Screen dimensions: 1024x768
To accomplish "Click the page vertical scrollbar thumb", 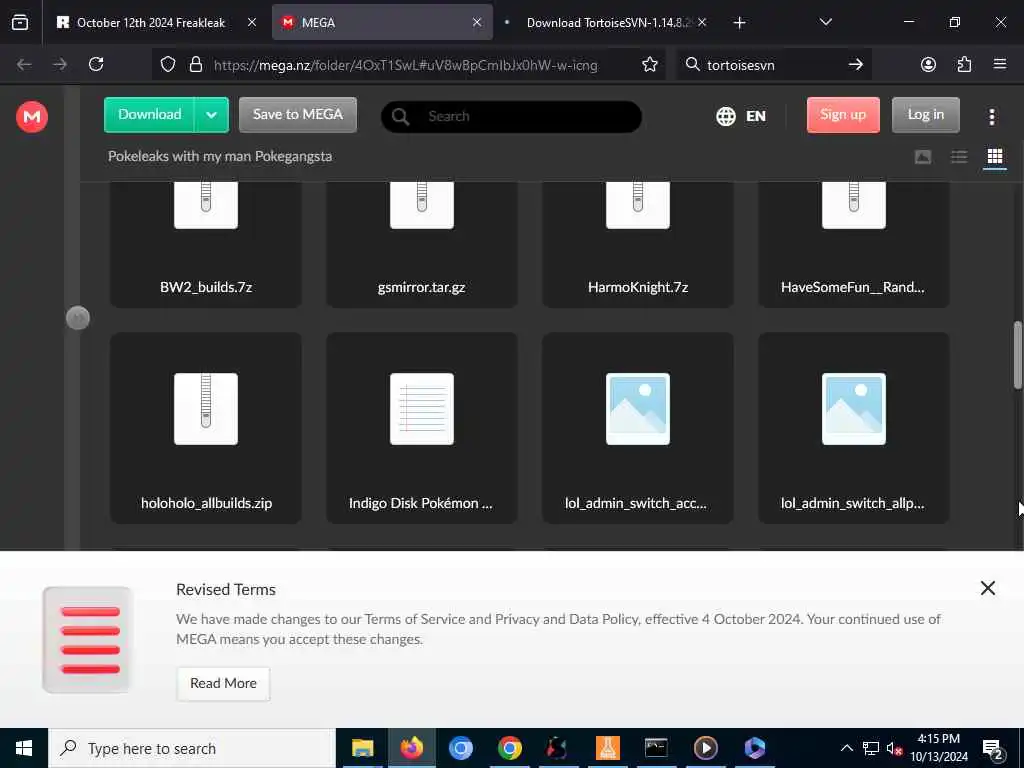I will [x=1017, y=355].
